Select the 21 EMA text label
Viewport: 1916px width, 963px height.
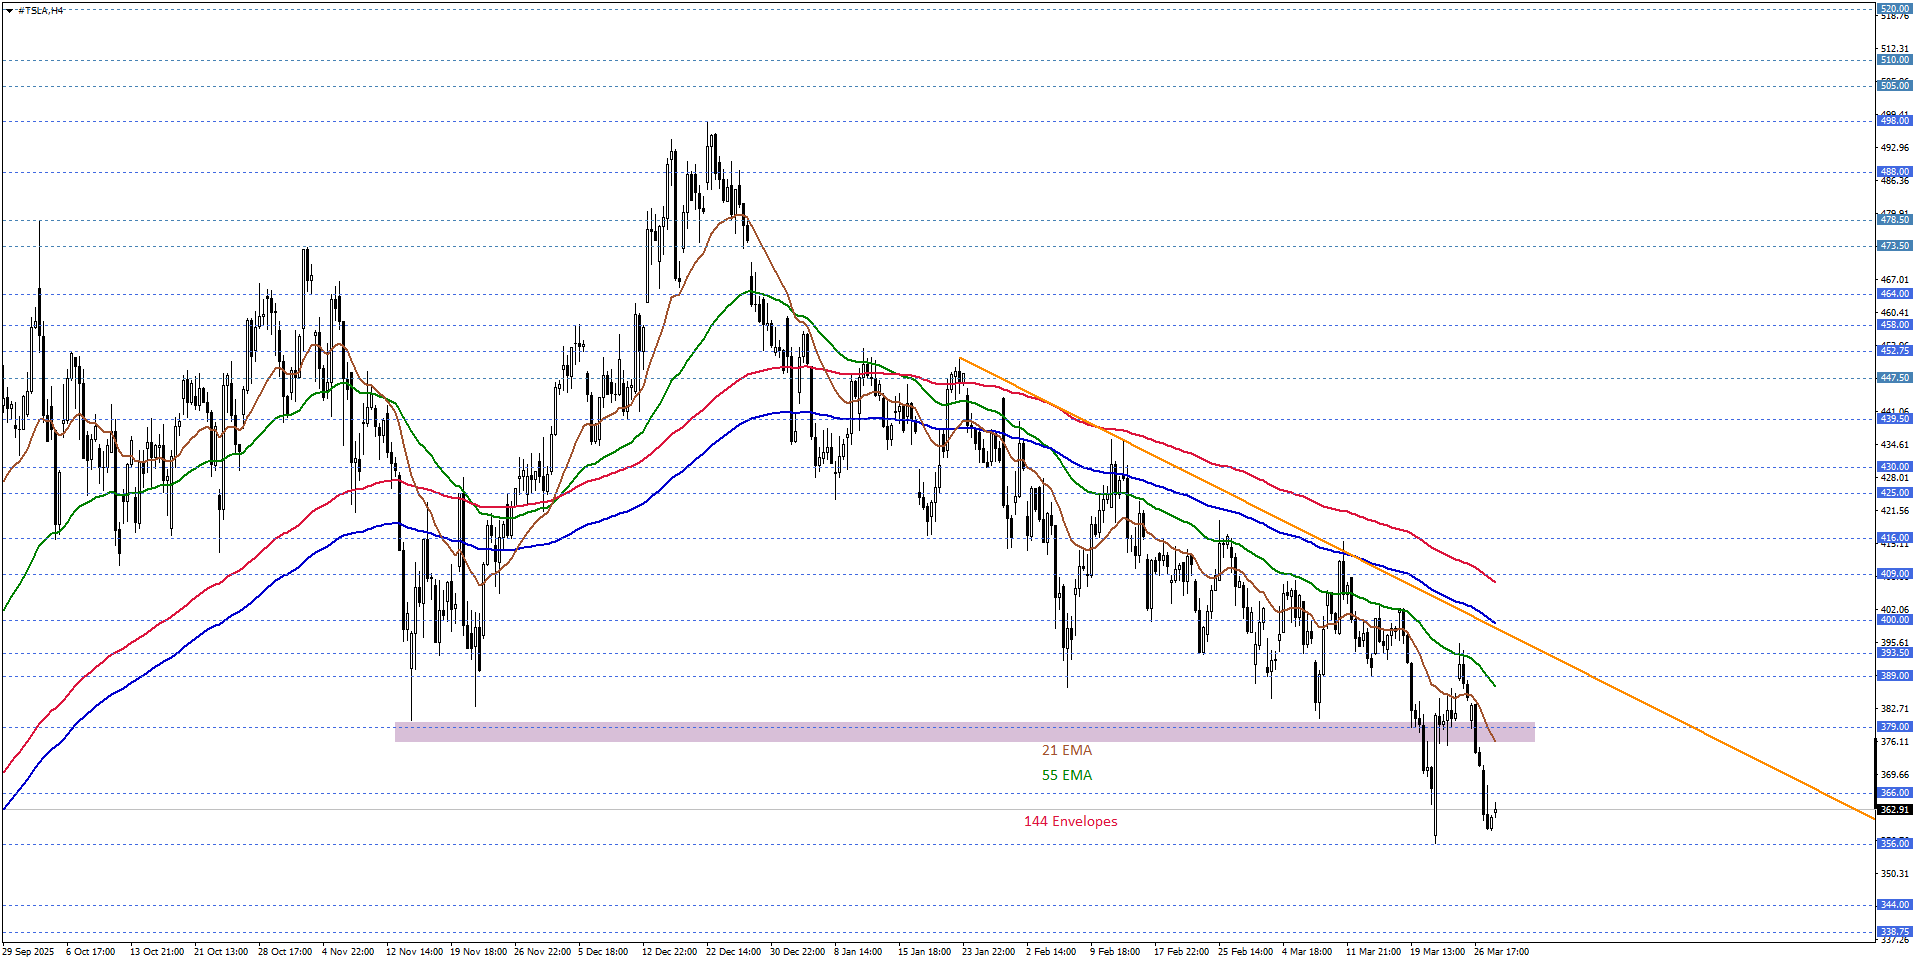(1066, 750)
